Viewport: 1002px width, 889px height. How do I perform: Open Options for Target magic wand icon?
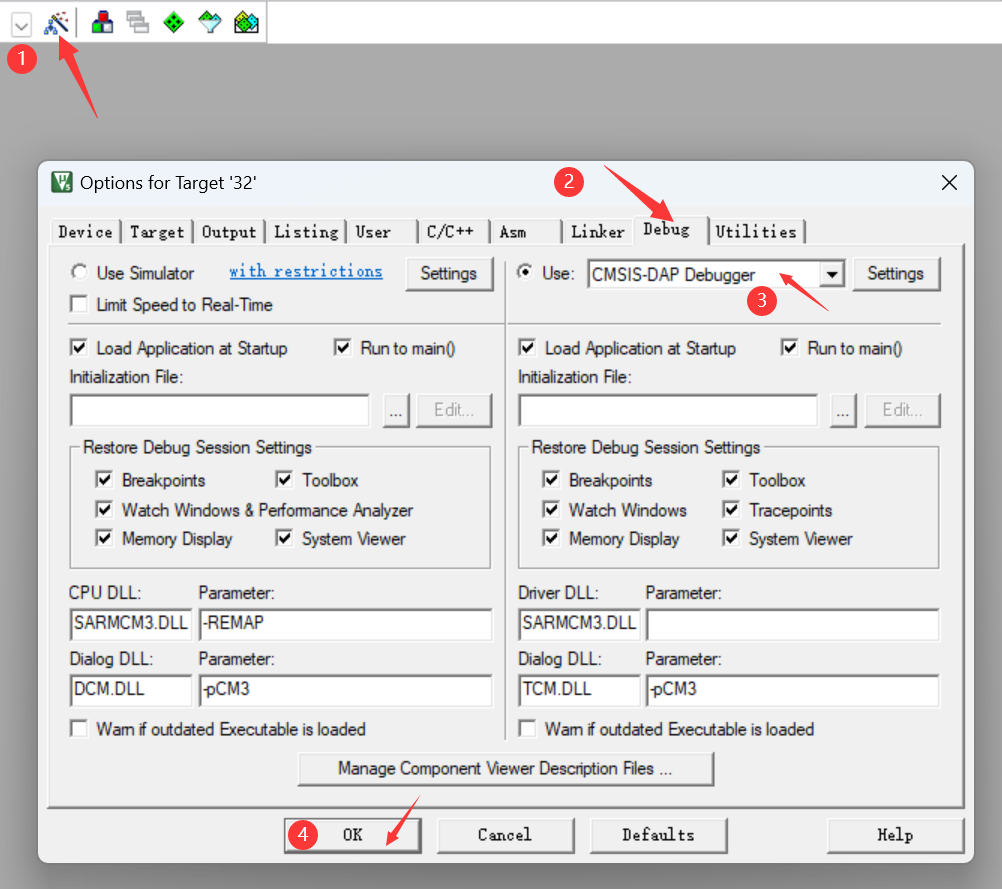(x=56, y=23)
